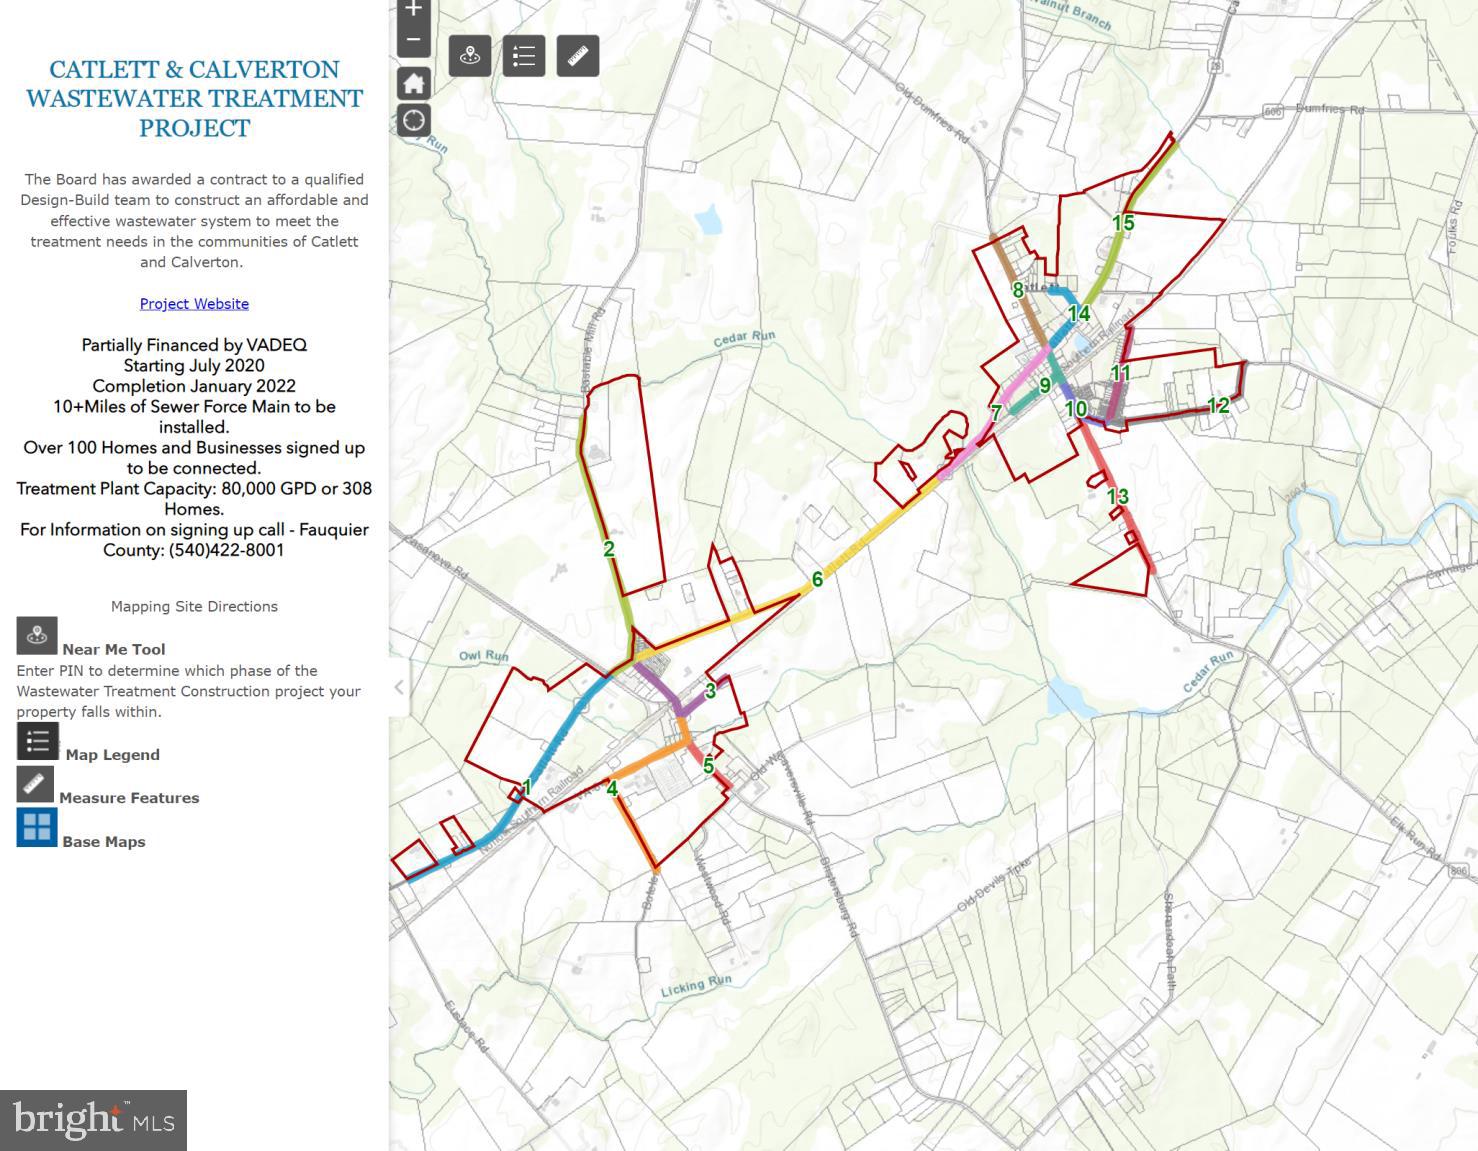Open the map legend list icon in toolbar
Viewport: 1478px width, 1151px height.
pyautogui.click(x=524, y=56)
